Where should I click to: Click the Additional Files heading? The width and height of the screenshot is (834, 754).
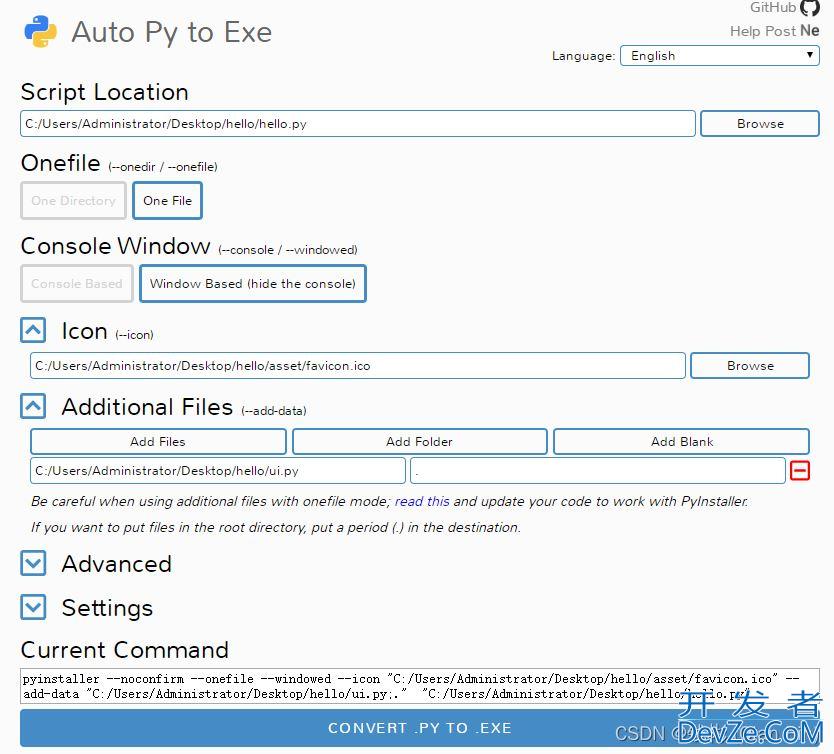coord(147,407)
